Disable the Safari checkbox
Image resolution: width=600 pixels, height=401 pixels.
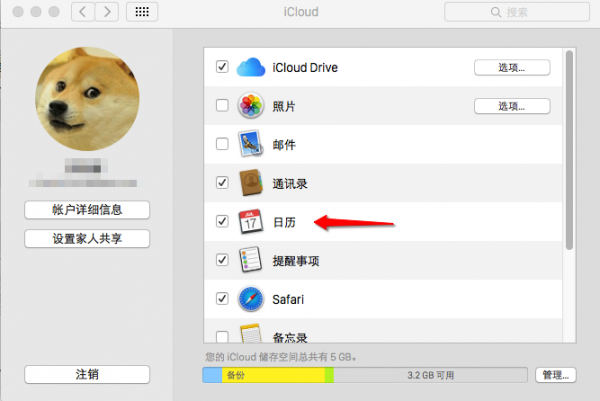pyautogui.click(x=222, y=298)
